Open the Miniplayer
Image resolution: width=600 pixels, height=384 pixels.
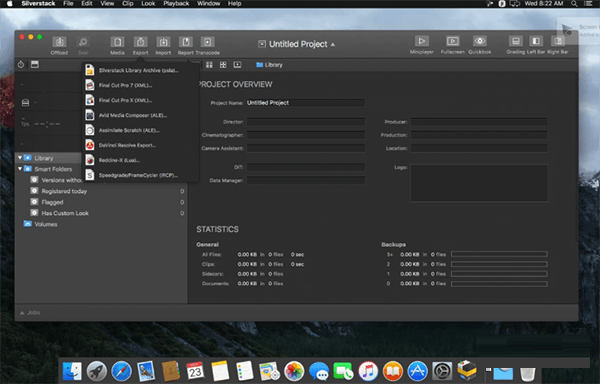coord(422,41)
